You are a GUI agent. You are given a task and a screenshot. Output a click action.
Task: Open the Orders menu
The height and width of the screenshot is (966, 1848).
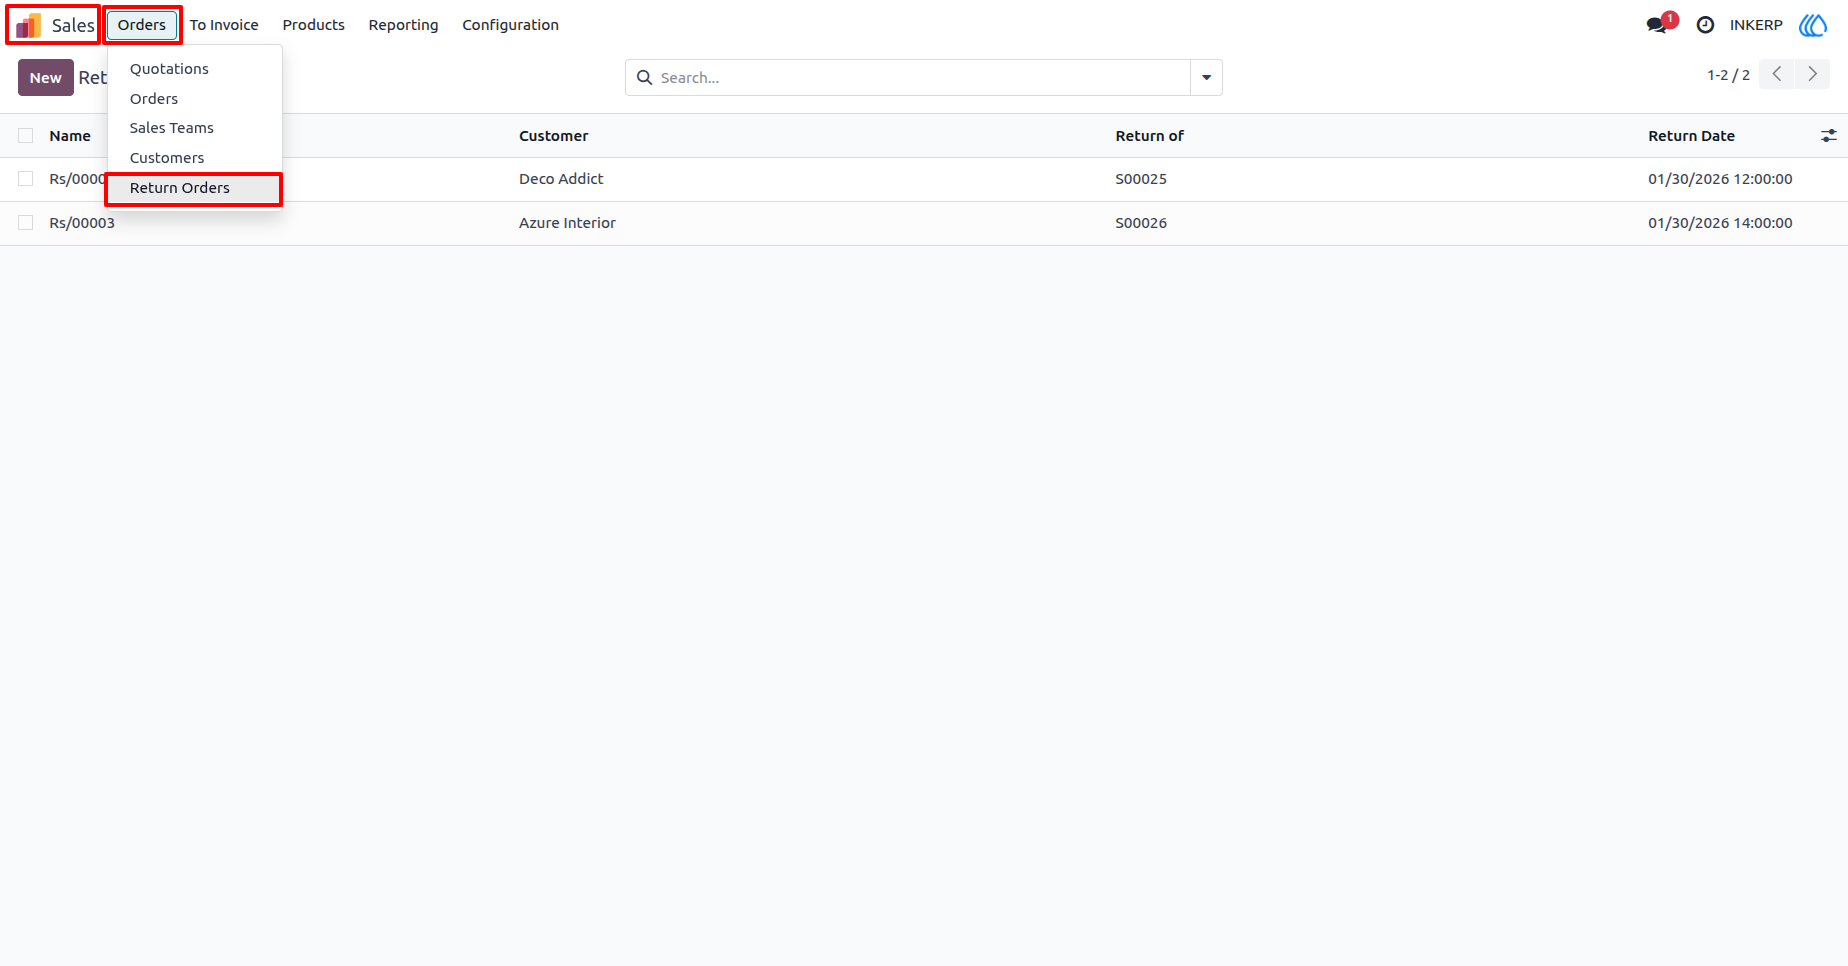[x=142, y=25]
